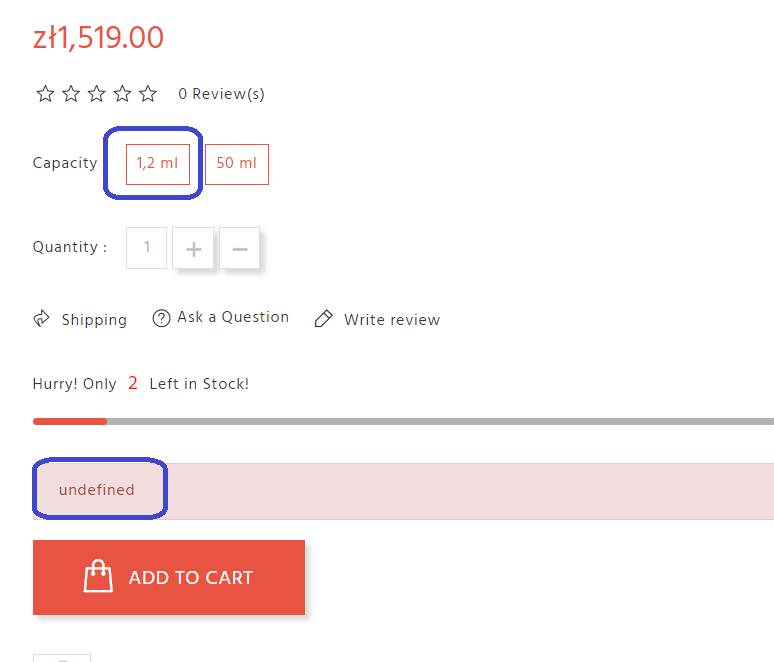The height and width of the screenshot is (662, 774).
Task: Open the 0 Review(s) link
Action: click(221, 94)
